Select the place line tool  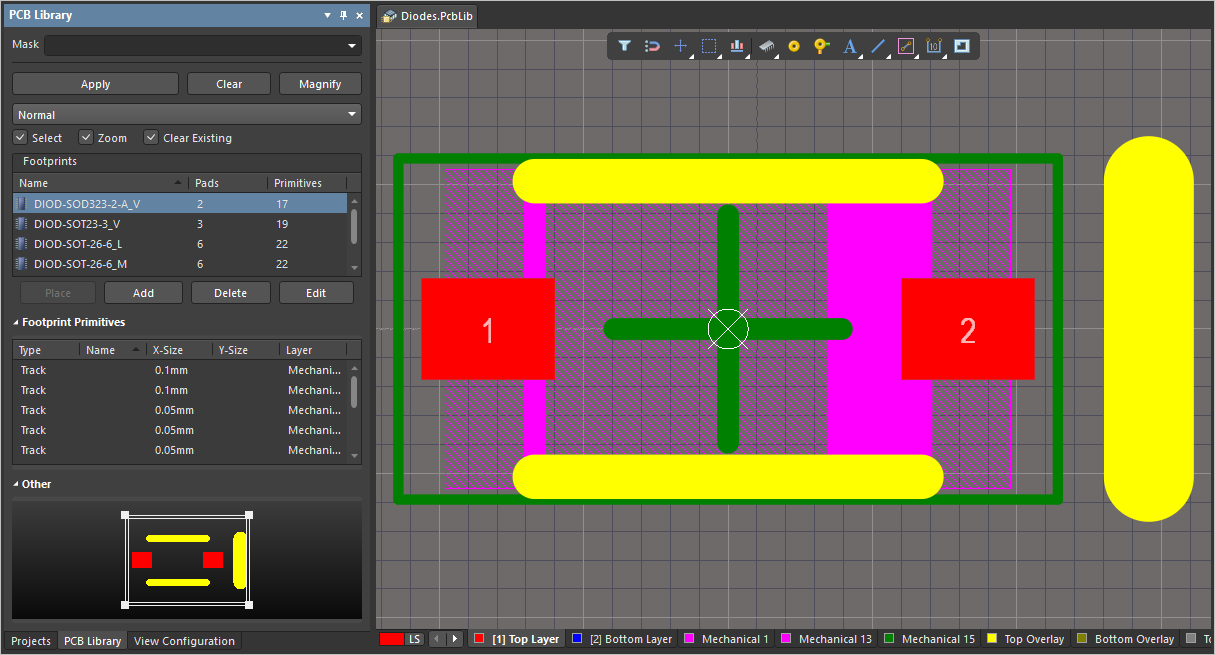pyautogui.click(x=878, y=46)
